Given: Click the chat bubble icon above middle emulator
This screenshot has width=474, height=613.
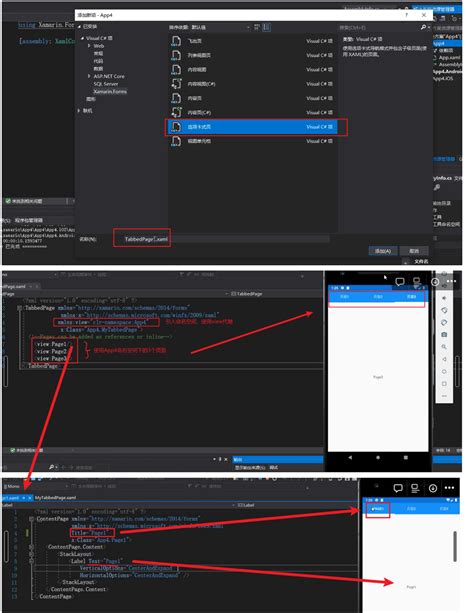Looking at the screenshot, I should pos(400,281).
